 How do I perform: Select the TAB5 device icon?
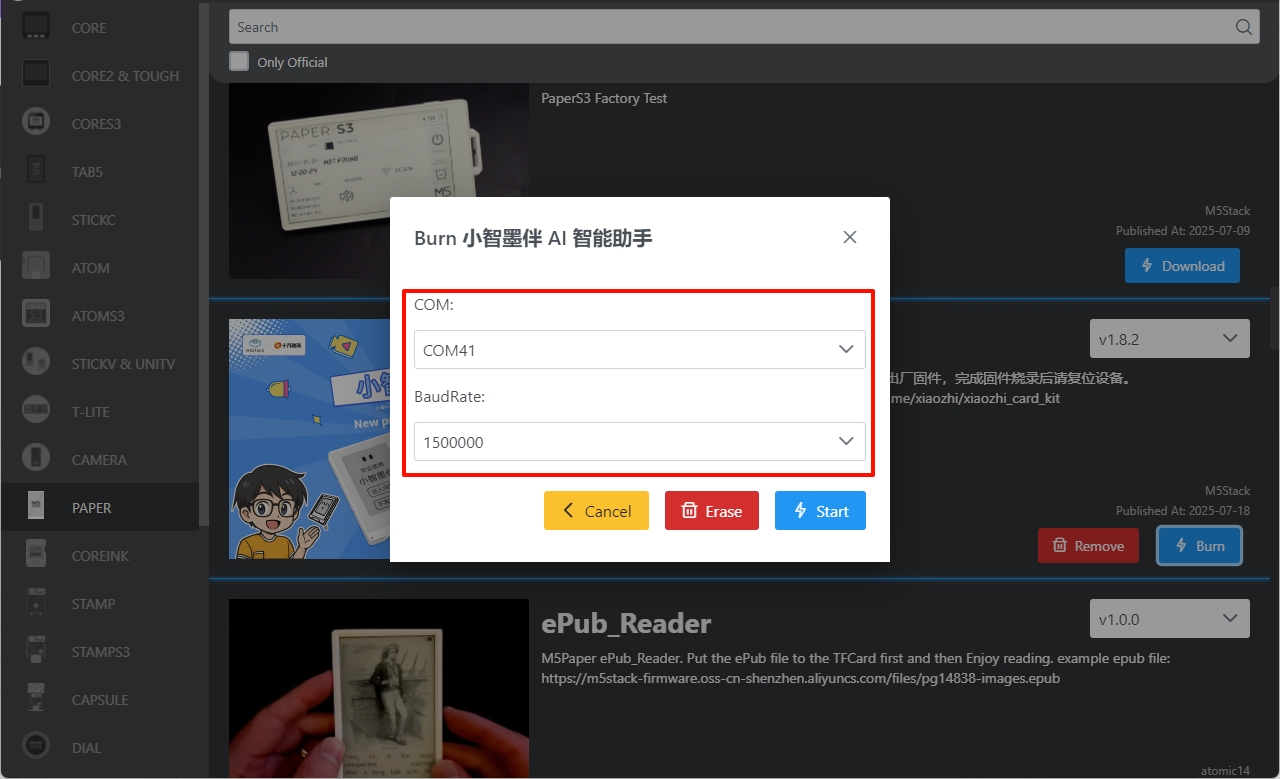pos(36,171)
